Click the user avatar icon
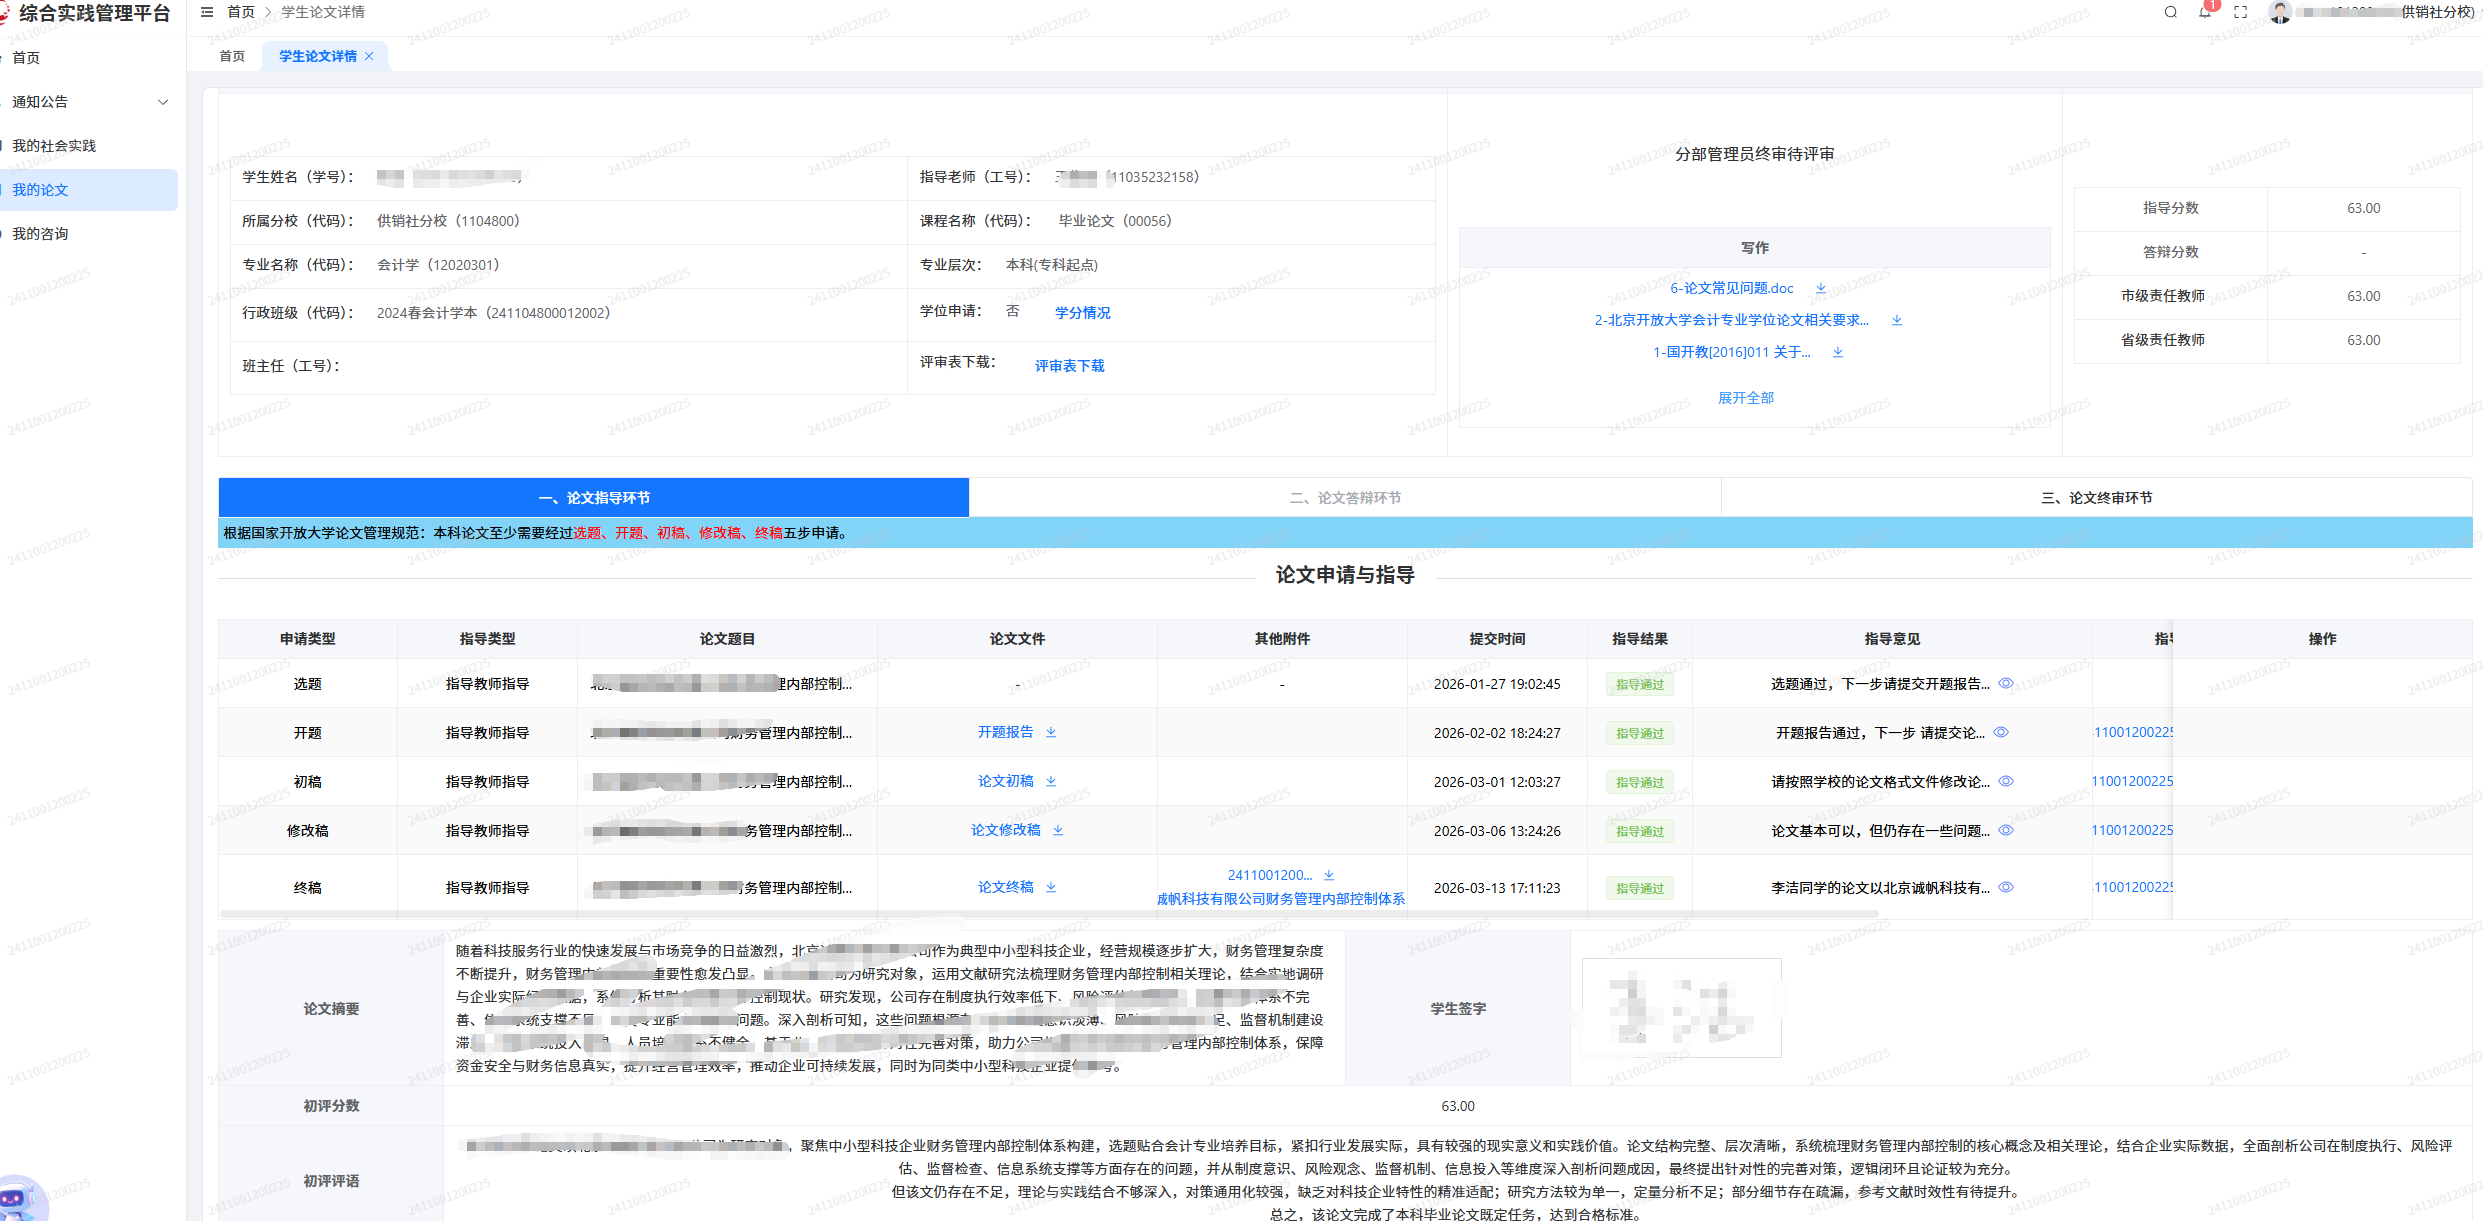2483x1221 pixels. point(2280,12)
